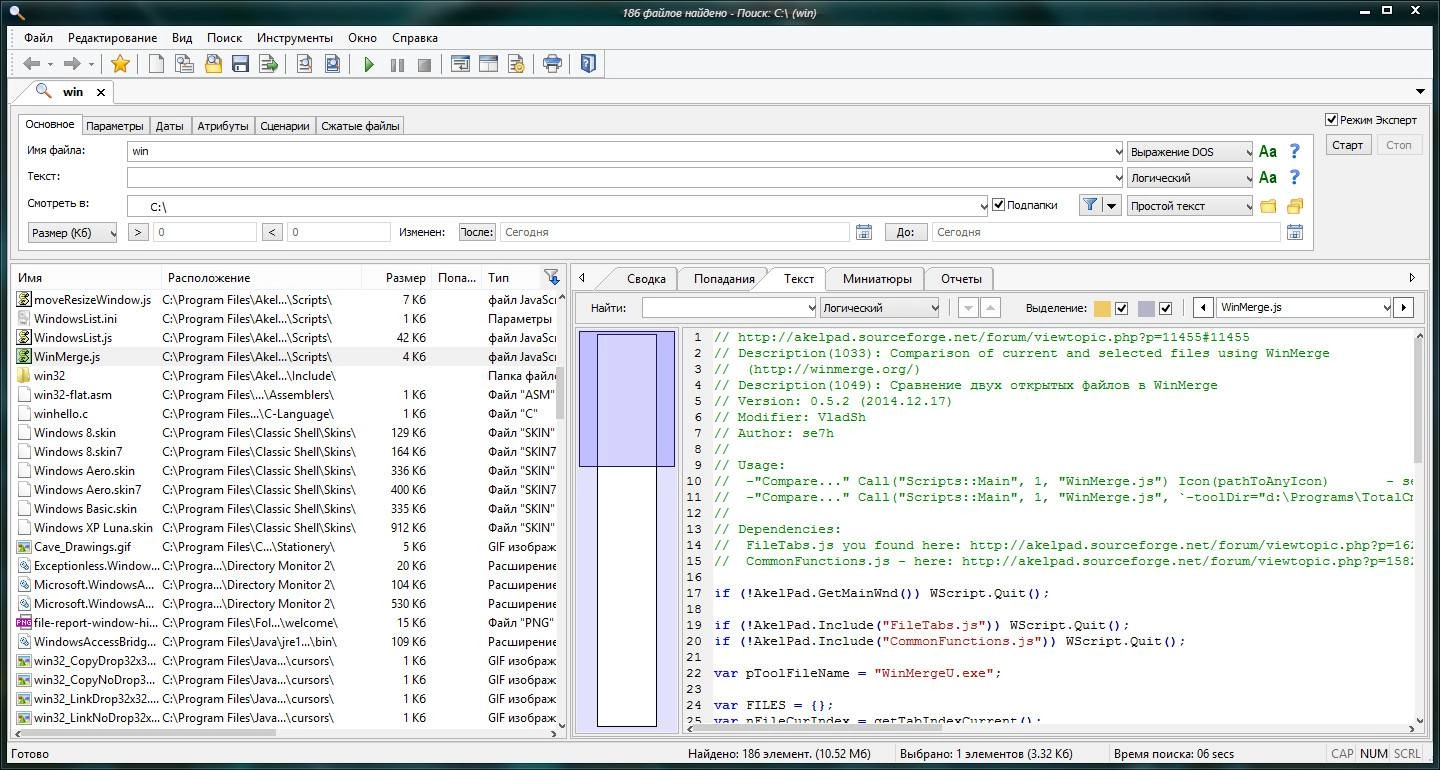Open Выражение DOS dropdown
This screenshot has height=770, width=1440.
pos(1190,152)
